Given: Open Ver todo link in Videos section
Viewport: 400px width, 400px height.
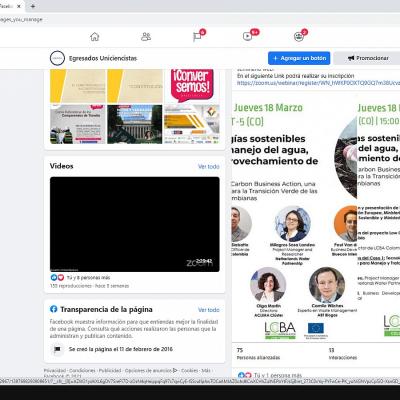Looking at the screenshot, I should [x=209, y=167].
